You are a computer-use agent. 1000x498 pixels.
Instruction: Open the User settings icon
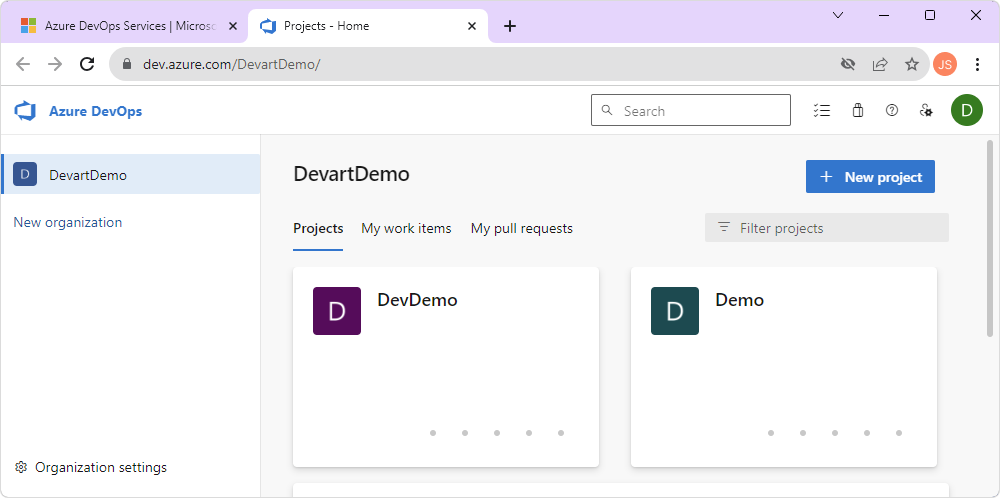click(926, 110)
